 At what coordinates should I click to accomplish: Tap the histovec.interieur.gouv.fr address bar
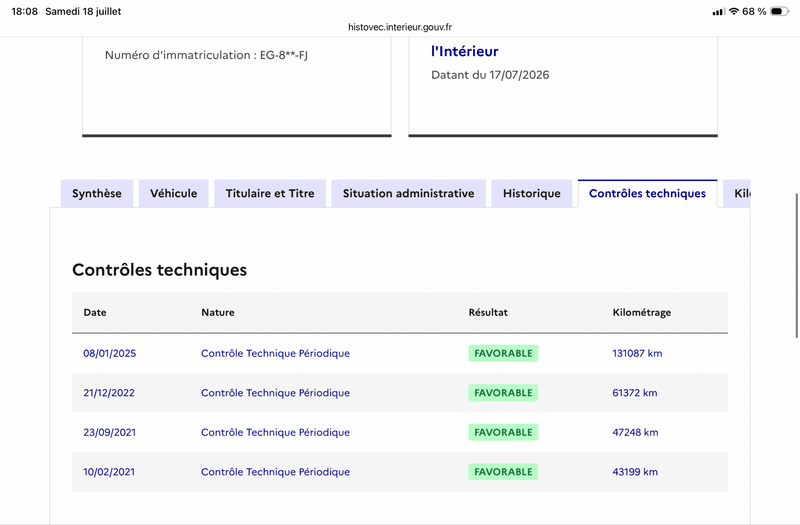[x=400, y=27]
